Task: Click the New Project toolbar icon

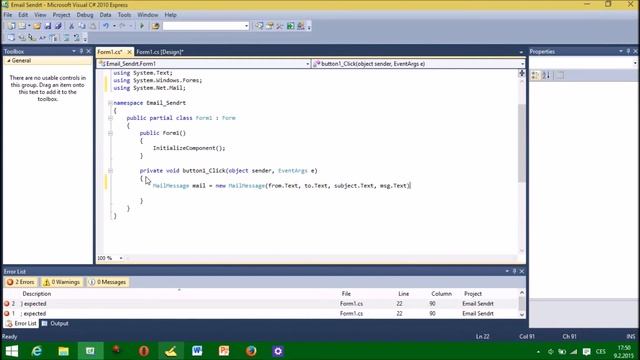Action: (x=11, y=26)
